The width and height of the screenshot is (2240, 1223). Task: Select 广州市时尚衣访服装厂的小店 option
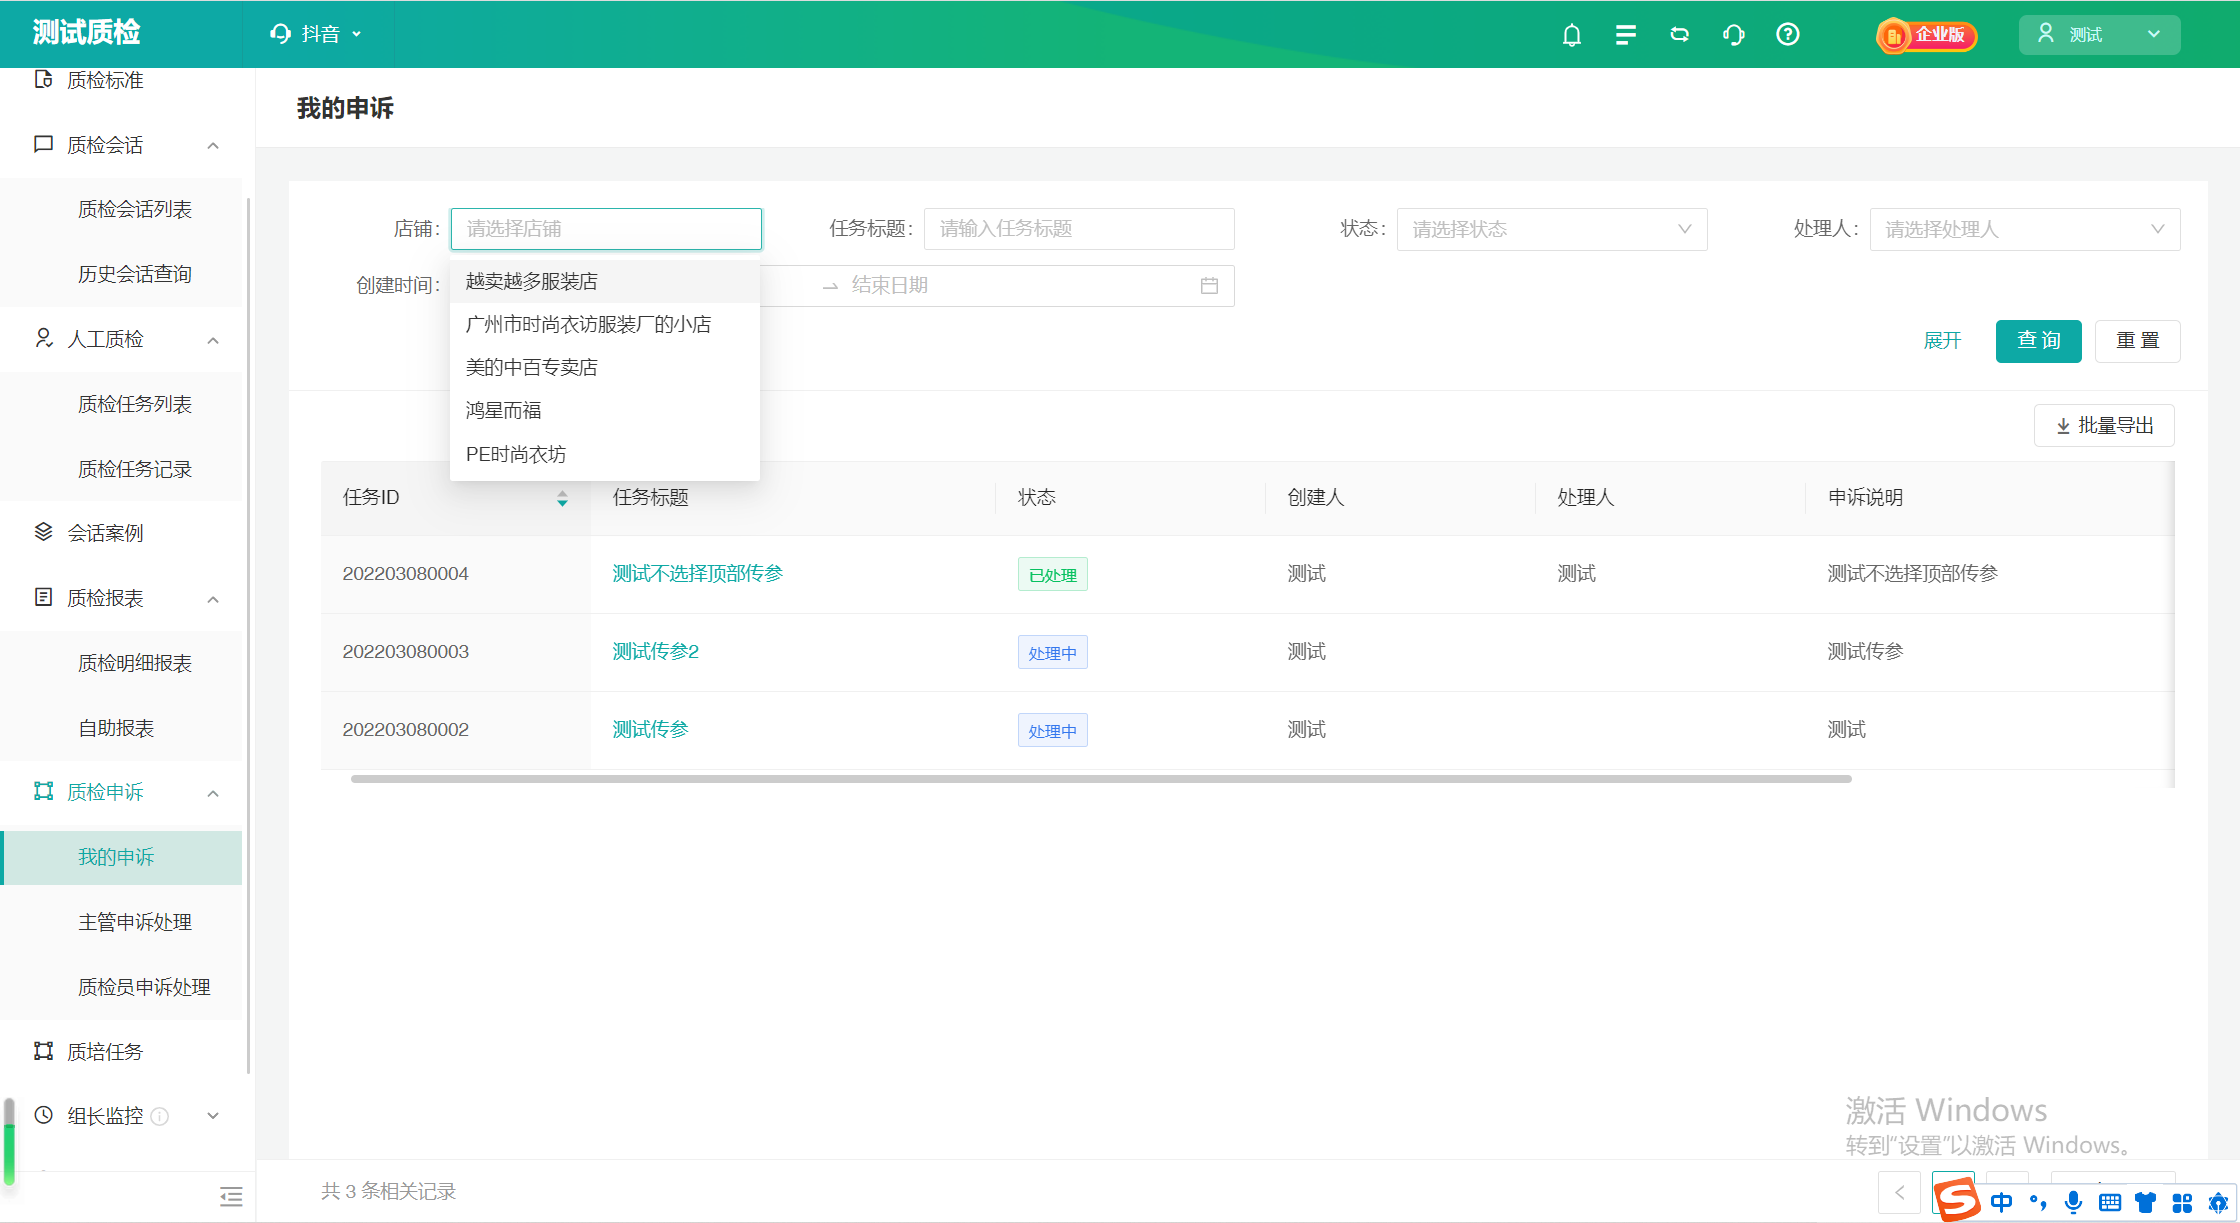pos(605,324)
